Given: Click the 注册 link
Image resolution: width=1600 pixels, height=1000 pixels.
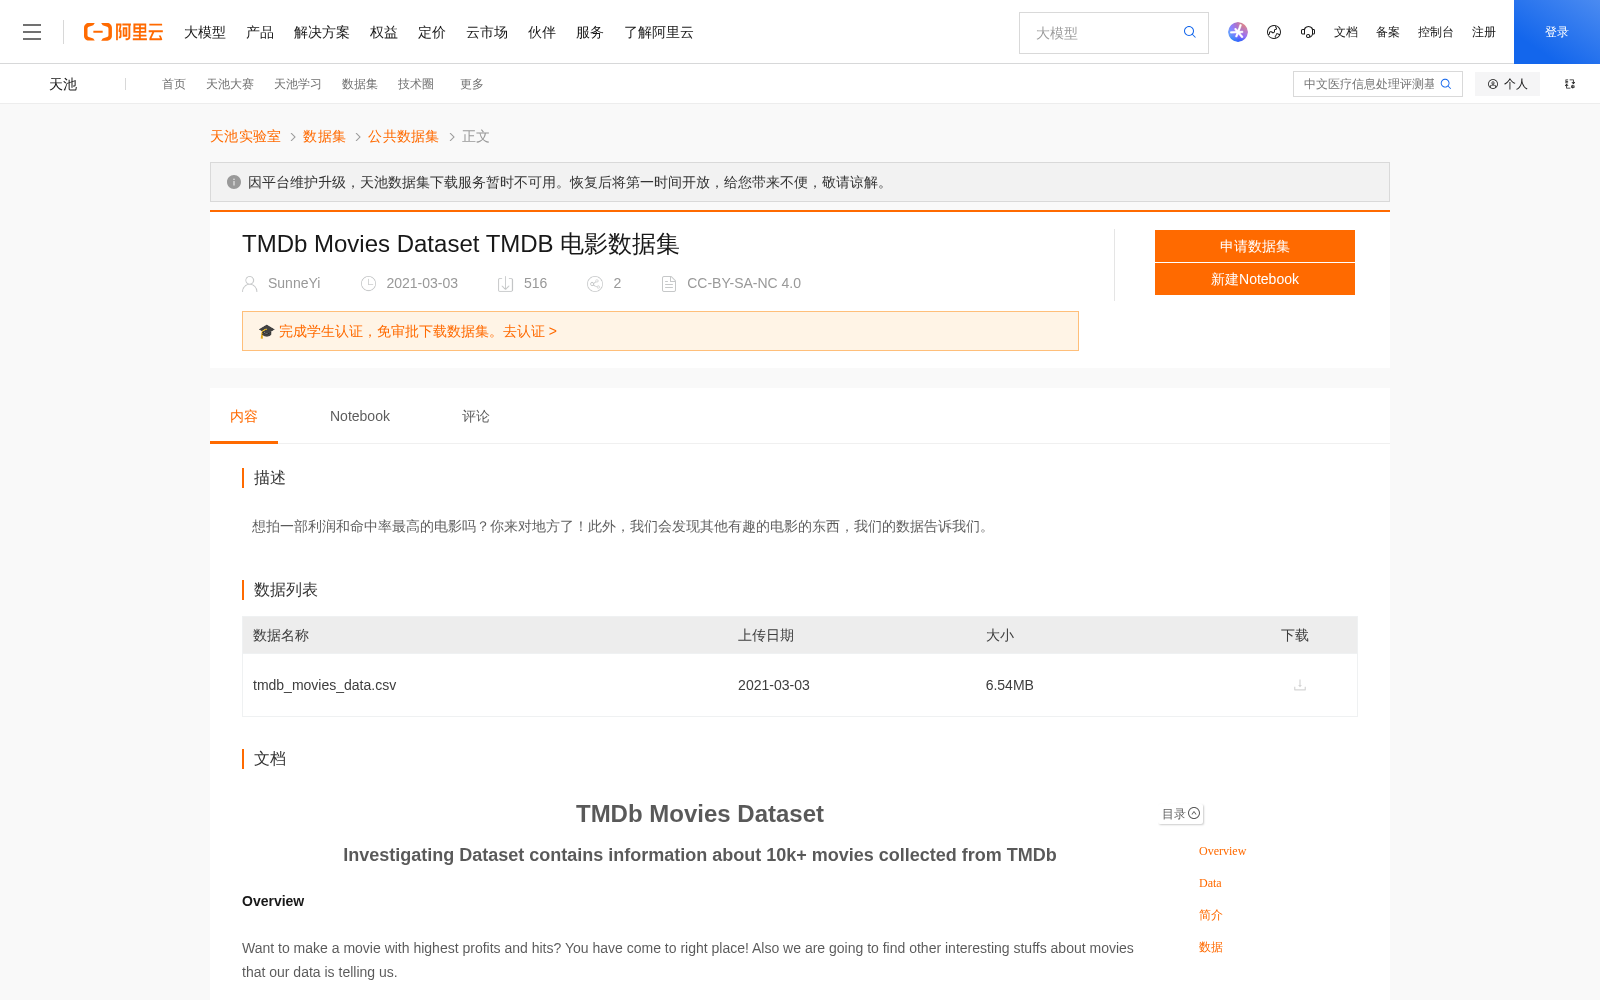Looking at the screenshot, I should (x=1484, y=32).
